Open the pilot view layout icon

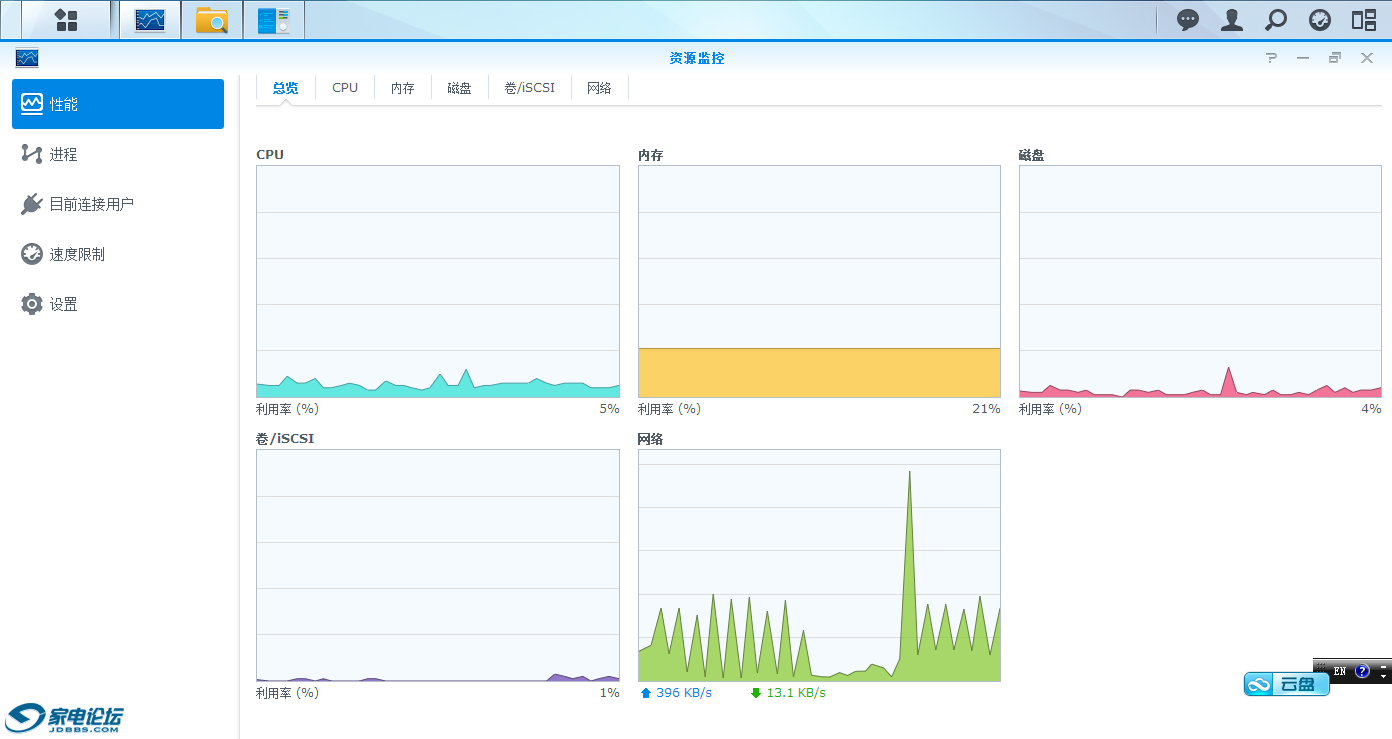click(x=1364, y=20)
